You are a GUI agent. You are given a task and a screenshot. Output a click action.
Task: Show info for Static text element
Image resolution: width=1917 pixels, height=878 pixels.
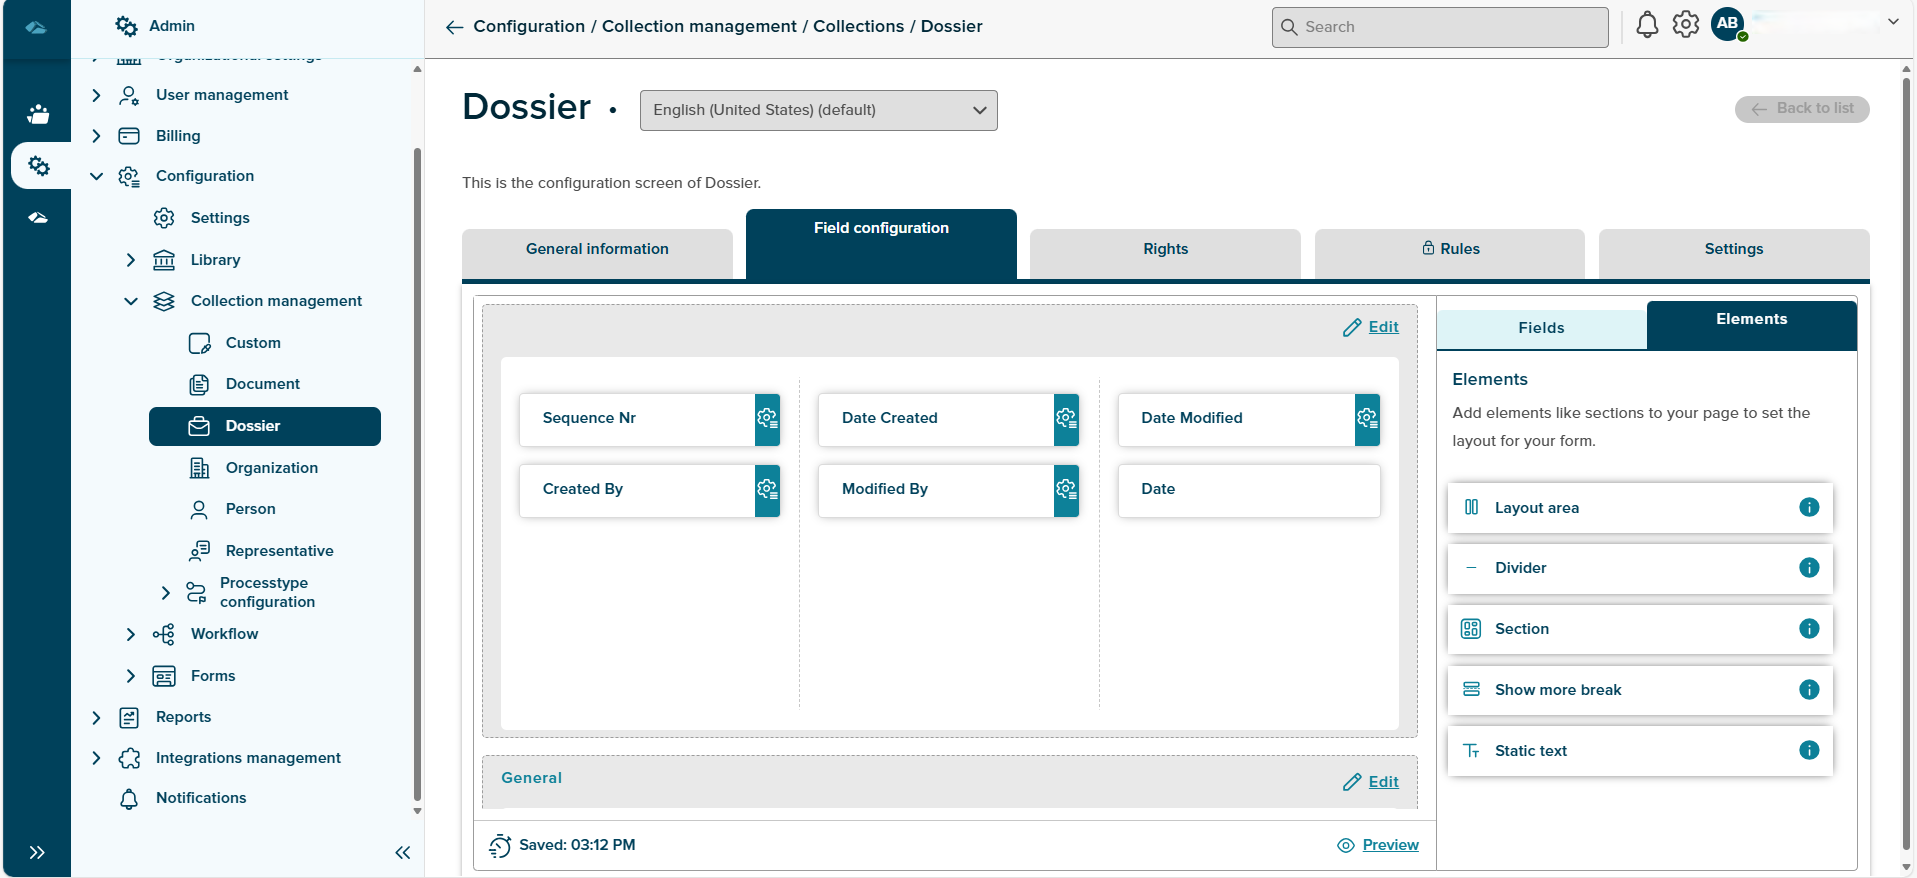tap(1808, 750)
